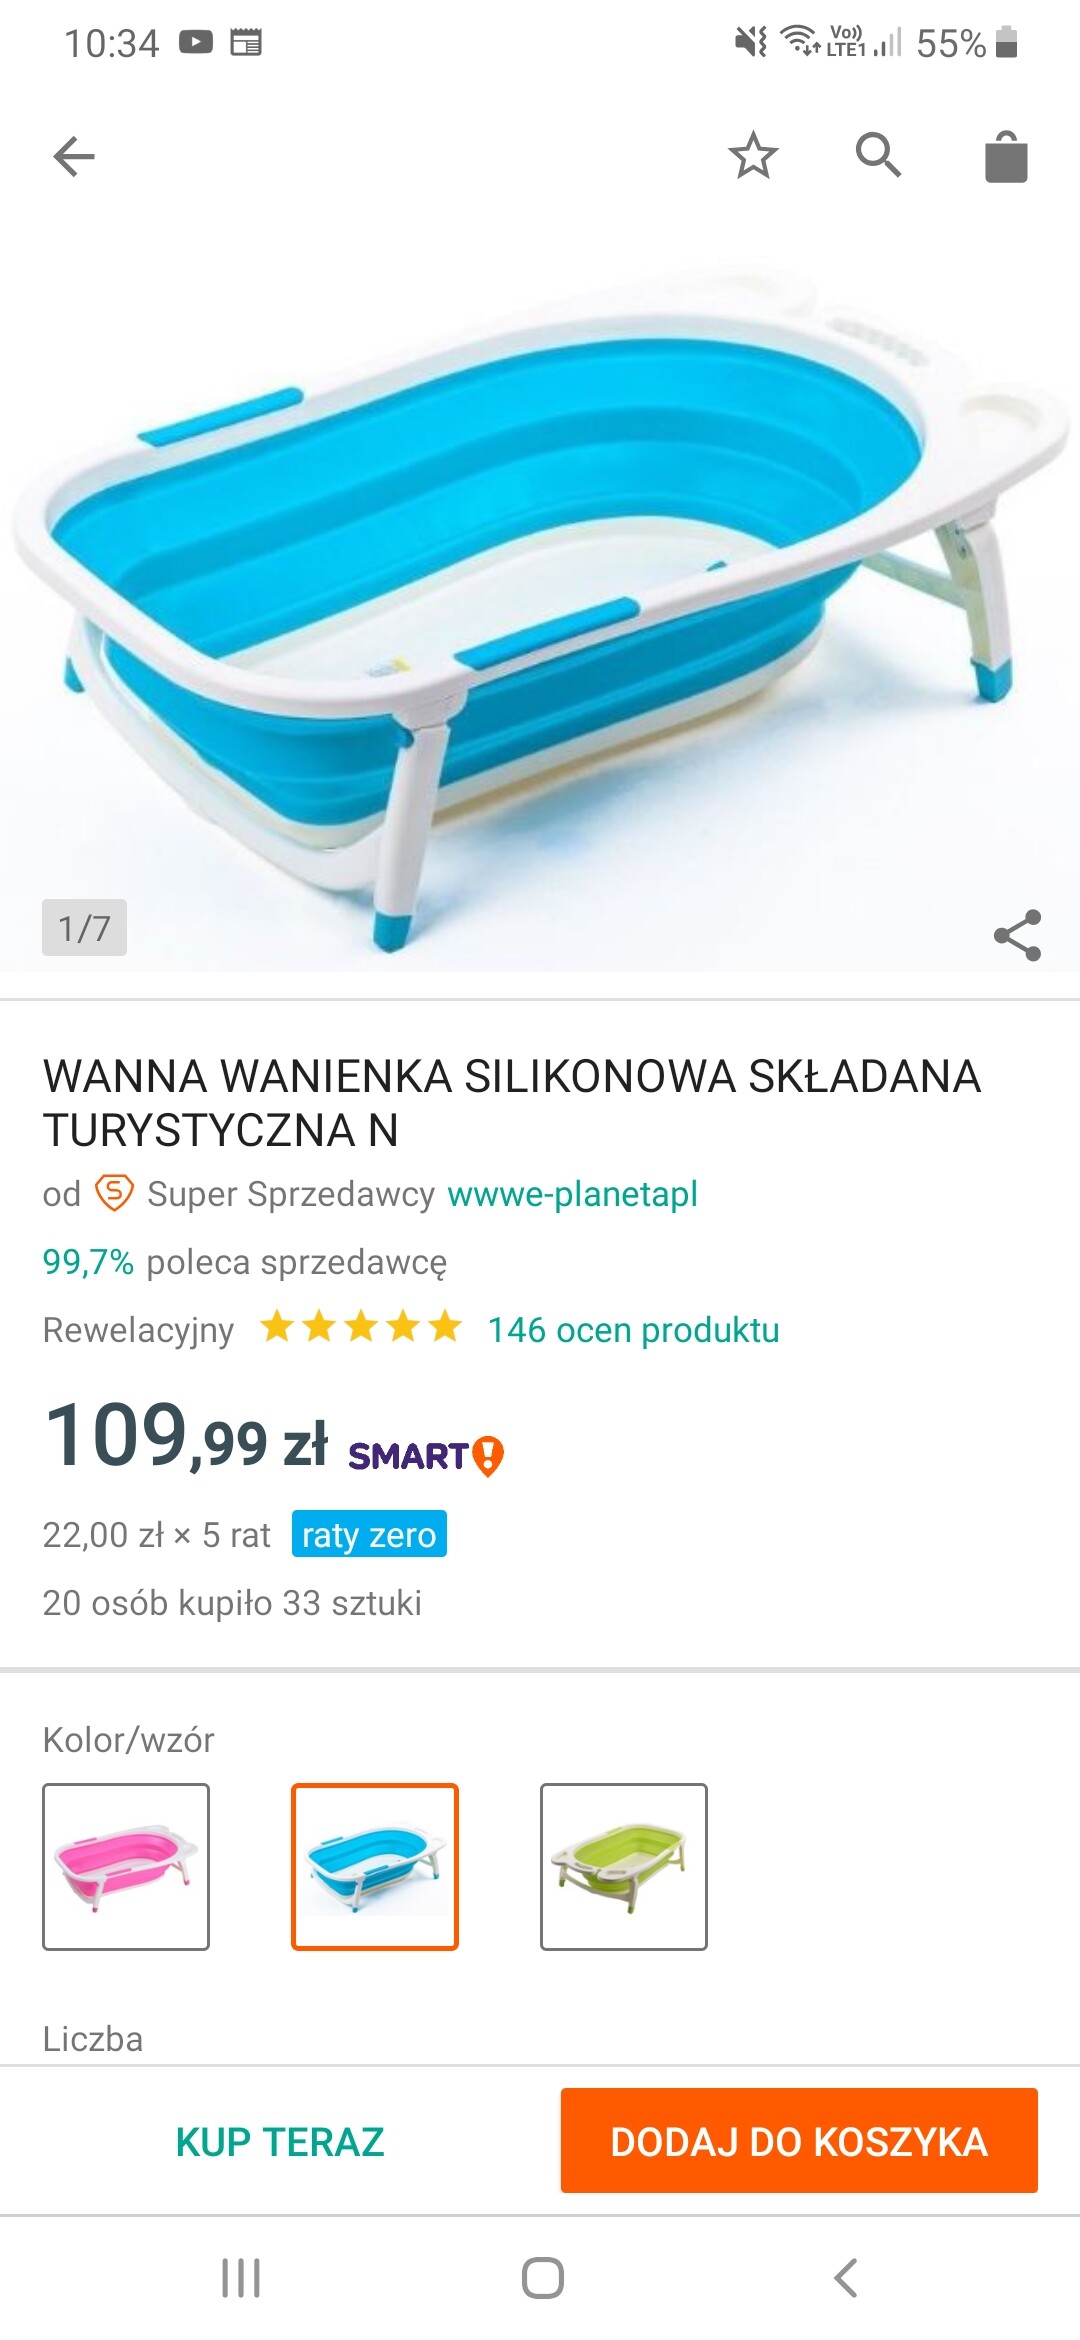Screen dimensions: 1080x2340
Task: View 146 ocen produktu reviews
Action: [634, 1330]
